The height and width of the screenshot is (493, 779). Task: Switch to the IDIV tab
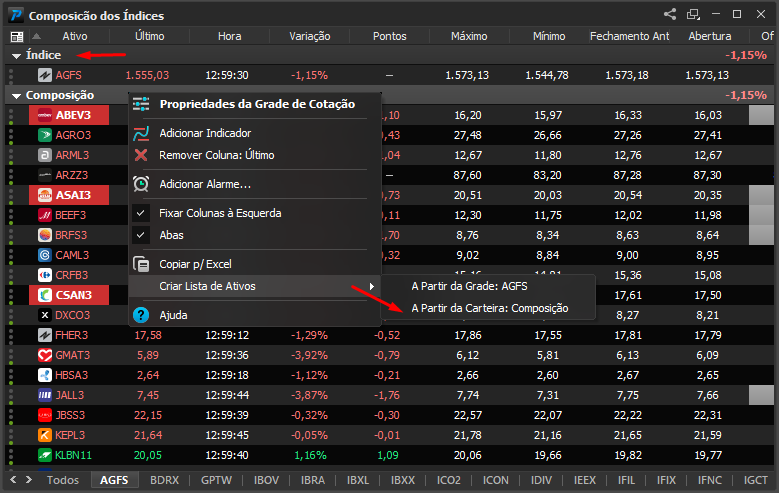(541, 480)
